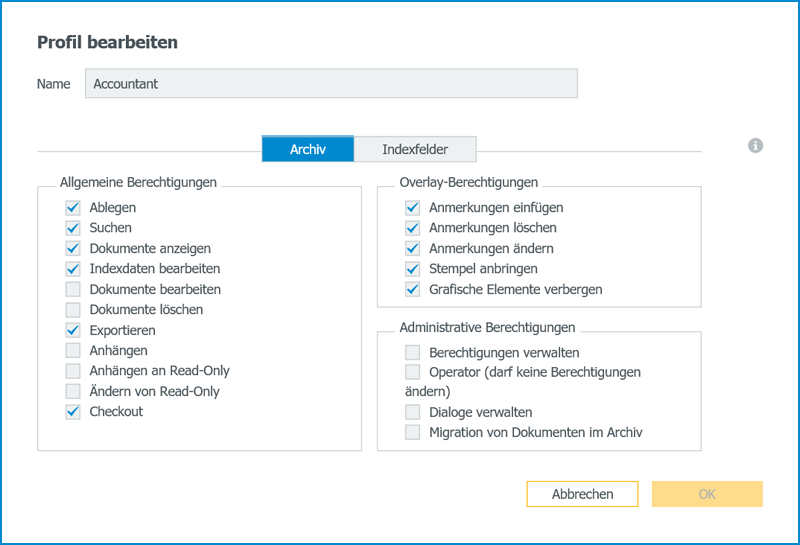Image resolution: width=800 pixels, height=545 pixels.
Task: Uncheck Stempel anbringen
Action: pyautogui.click(x=412, y=269)
